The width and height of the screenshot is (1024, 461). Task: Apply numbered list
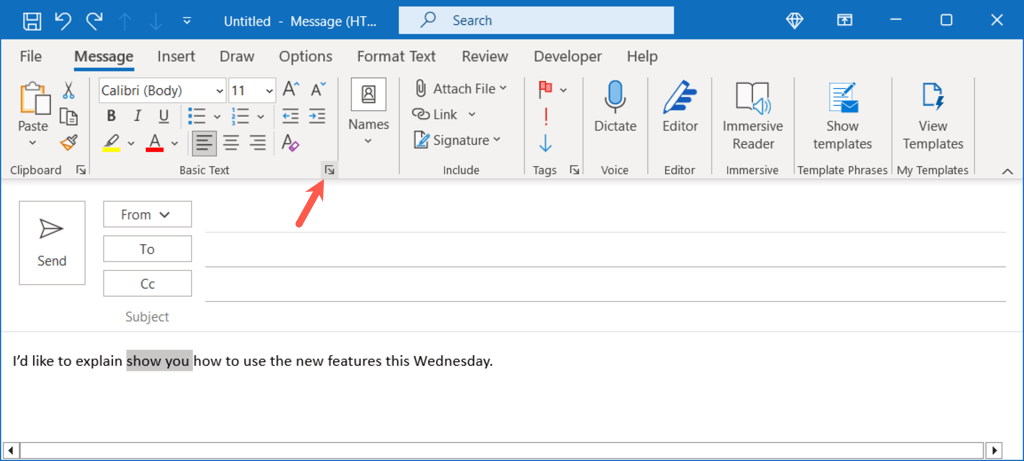240,116
